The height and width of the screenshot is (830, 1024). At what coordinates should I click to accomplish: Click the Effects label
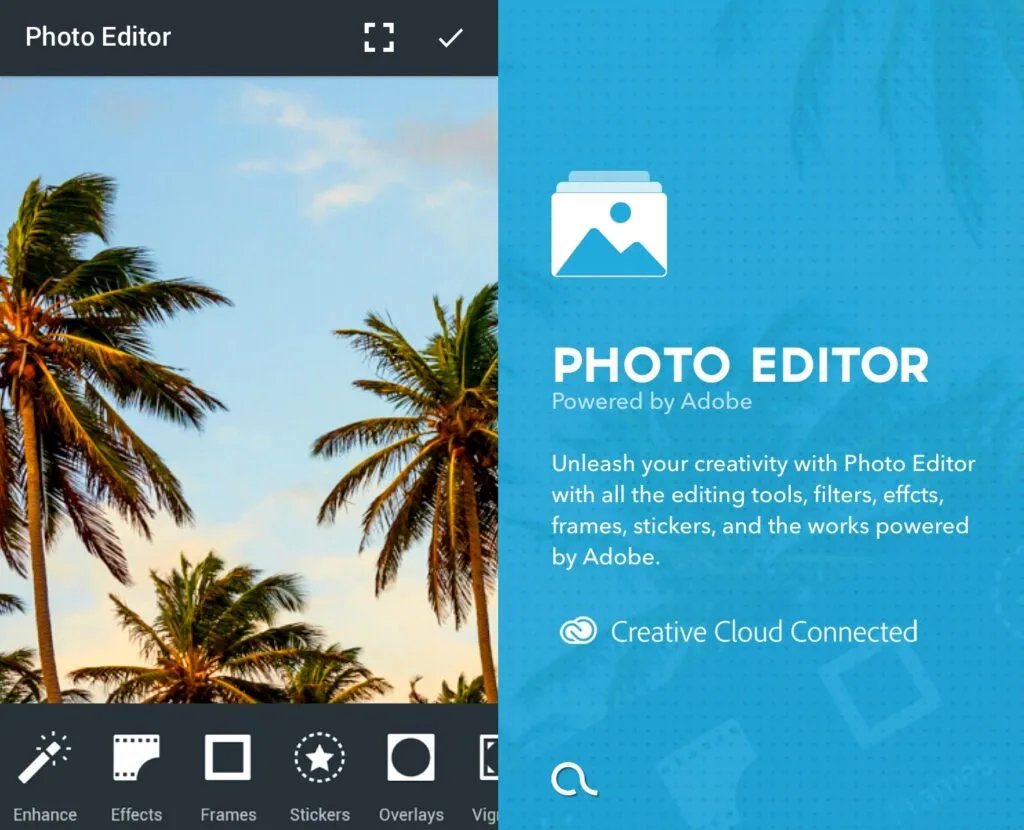coord(136,814)
